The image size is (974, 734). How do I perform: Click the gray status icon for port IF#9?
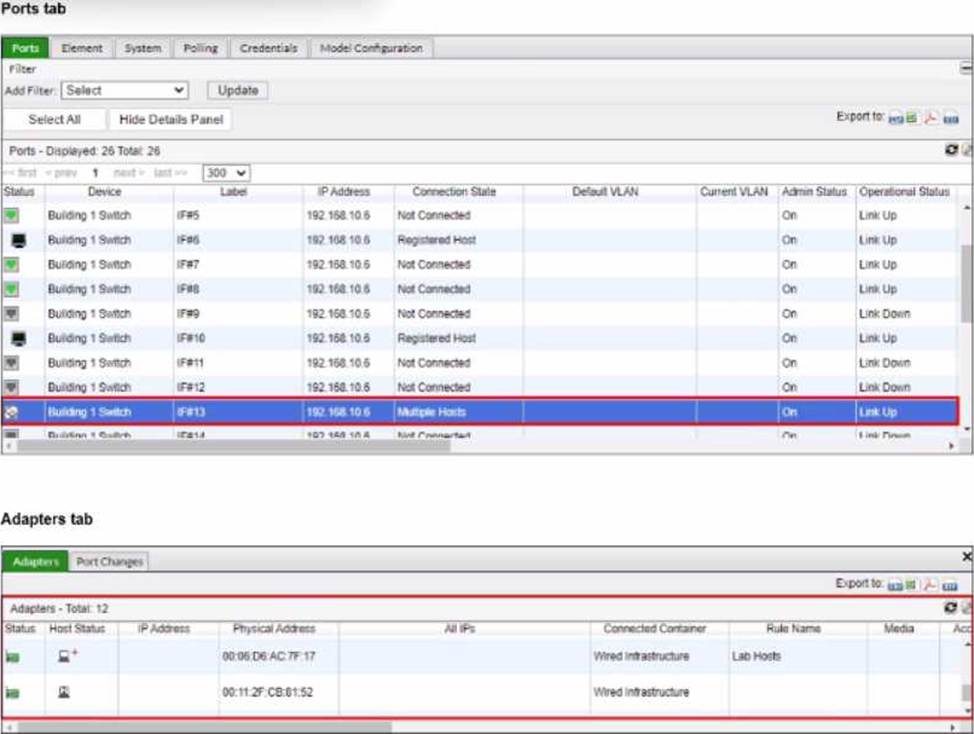[x=12, y=314]
